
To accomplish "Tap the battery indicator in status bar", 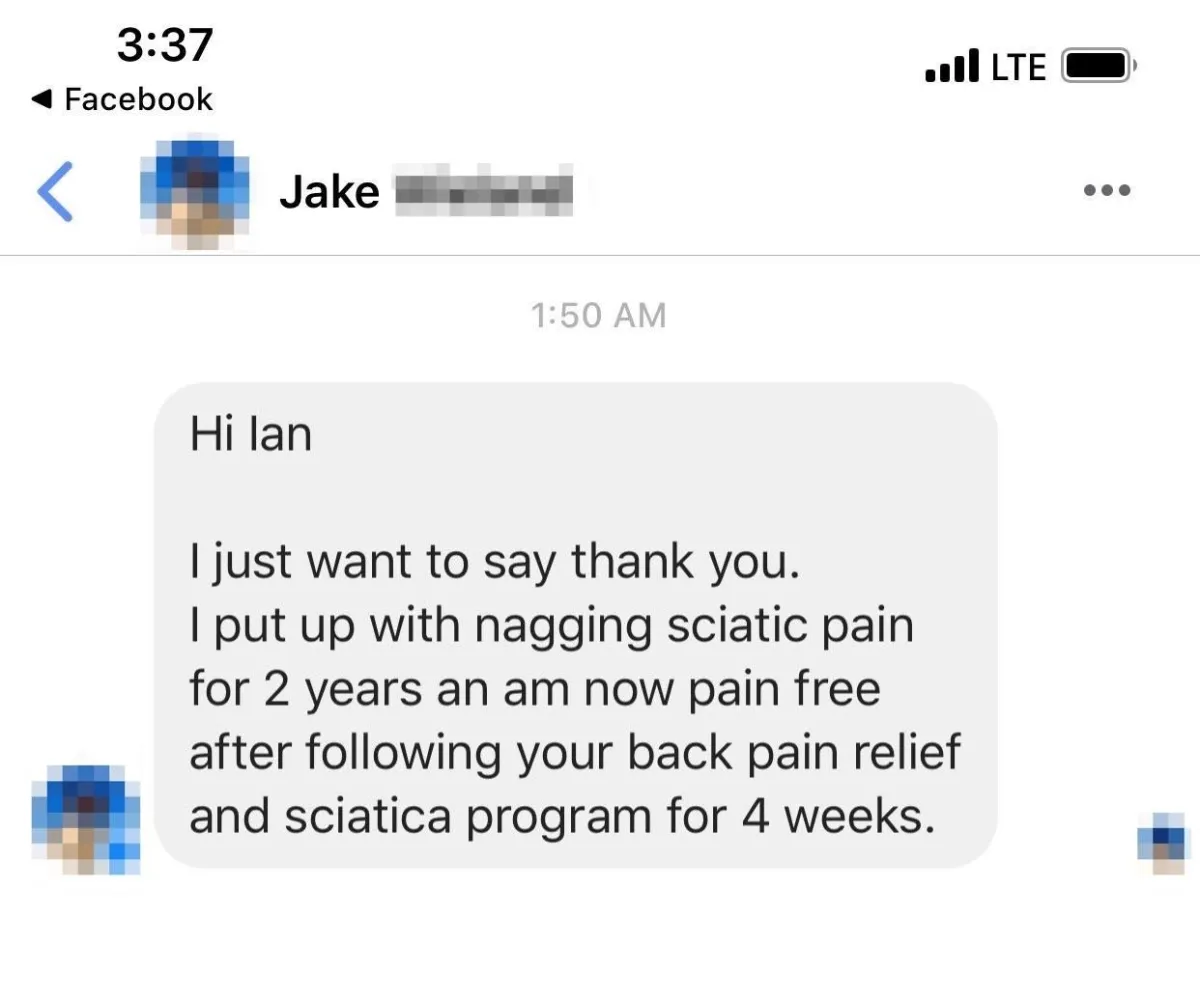I will [1099, 66].
